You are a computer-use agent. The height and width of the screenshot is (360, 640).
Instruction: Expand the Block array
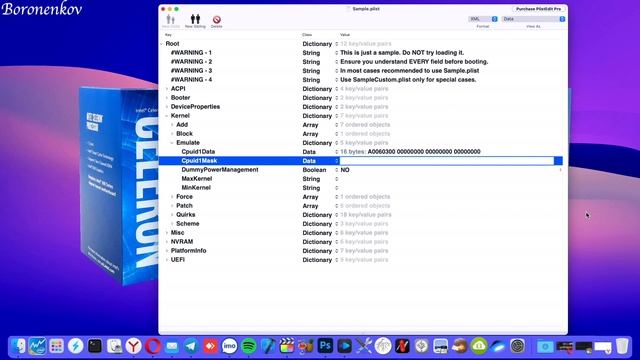pyautogui.click(x=172, y=133)
